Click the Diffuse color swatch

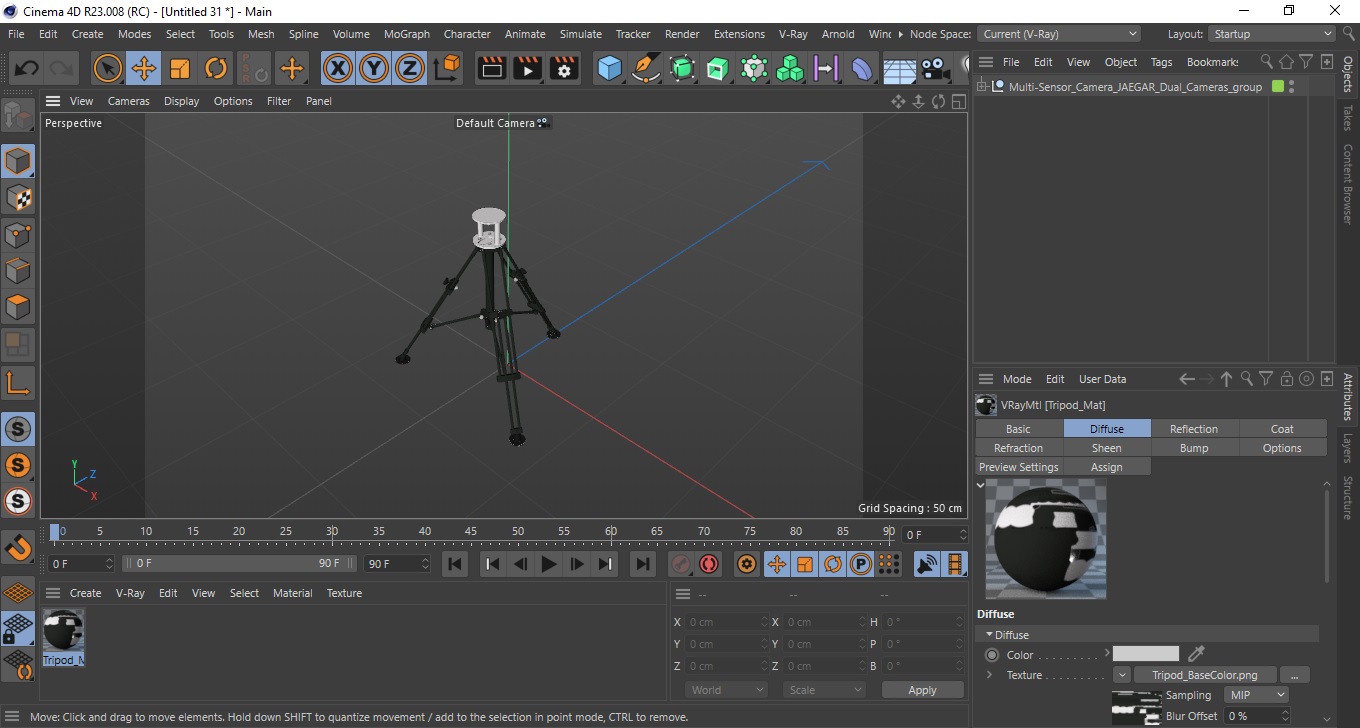coord(1146,654)
